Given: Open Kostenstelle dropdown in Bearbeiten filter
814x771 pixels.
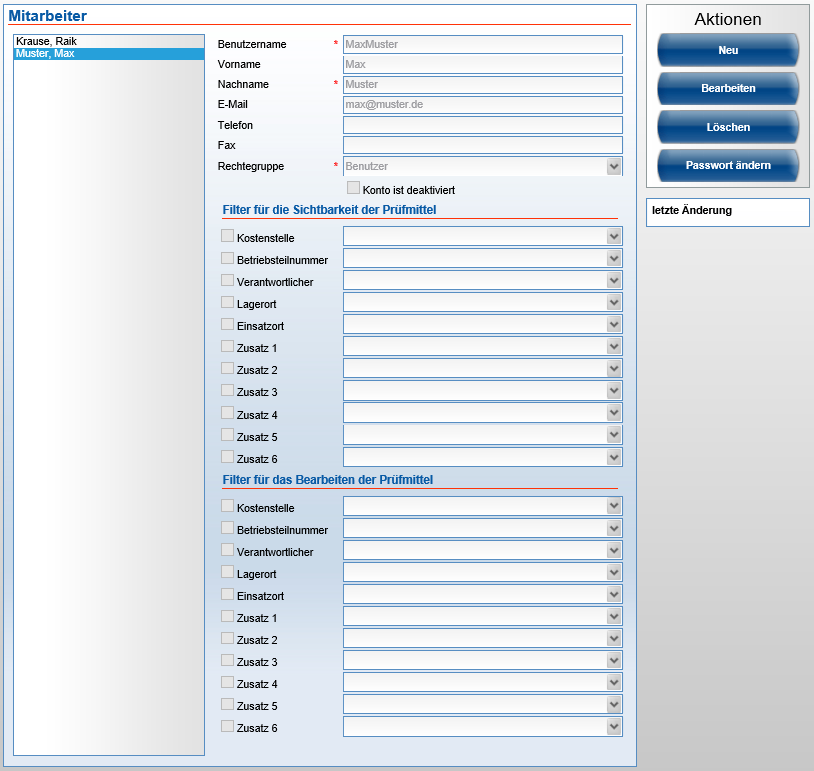Looking at the screenshot, I should 483,506.
